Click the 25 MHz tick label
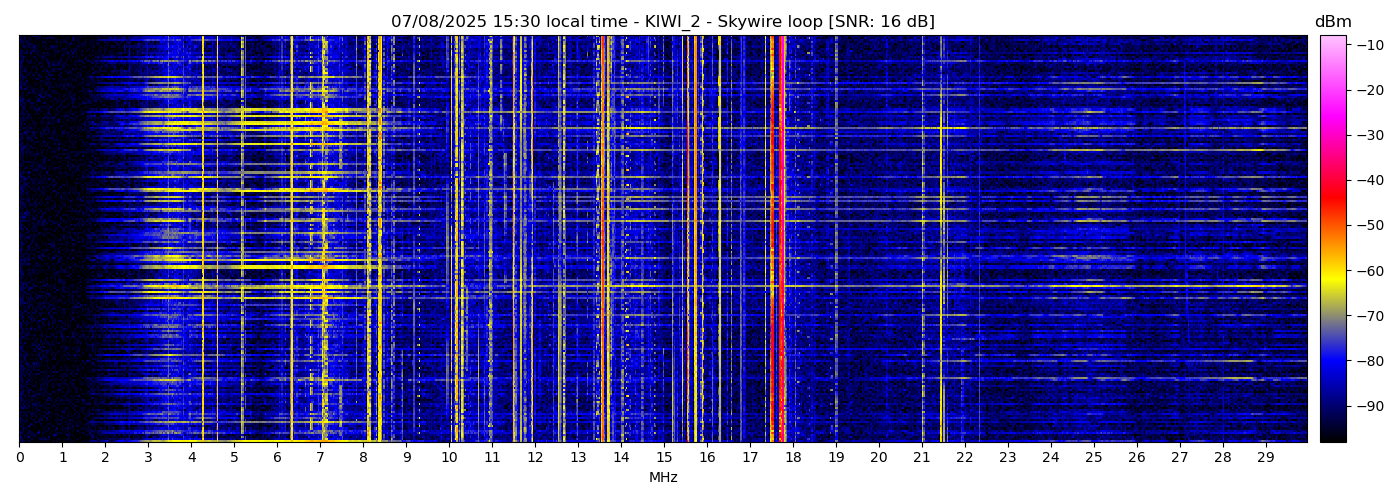This screenshot has height=500, width=1400. (1093, 458)
